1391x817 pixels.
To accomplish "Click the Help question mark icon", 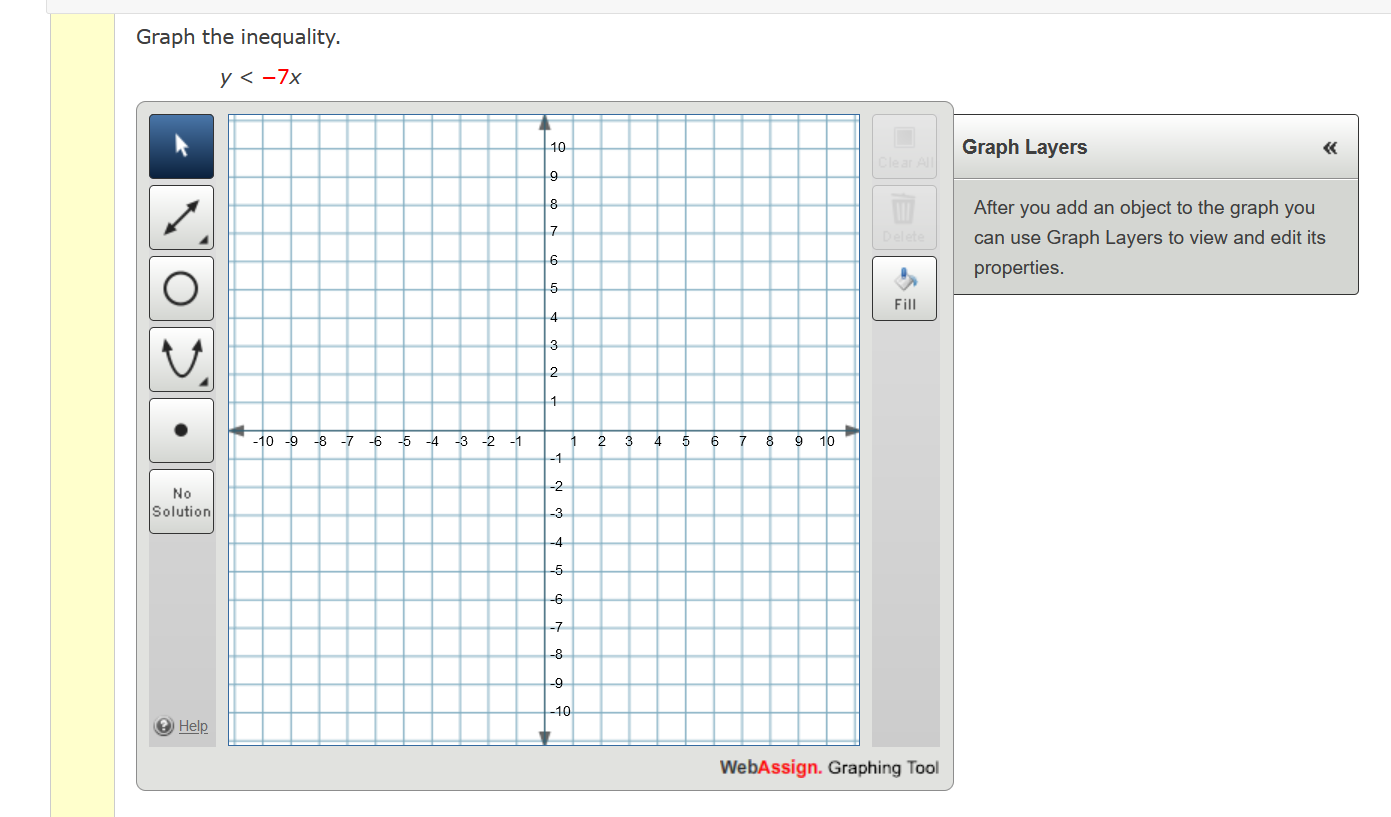I will (164, 726).
